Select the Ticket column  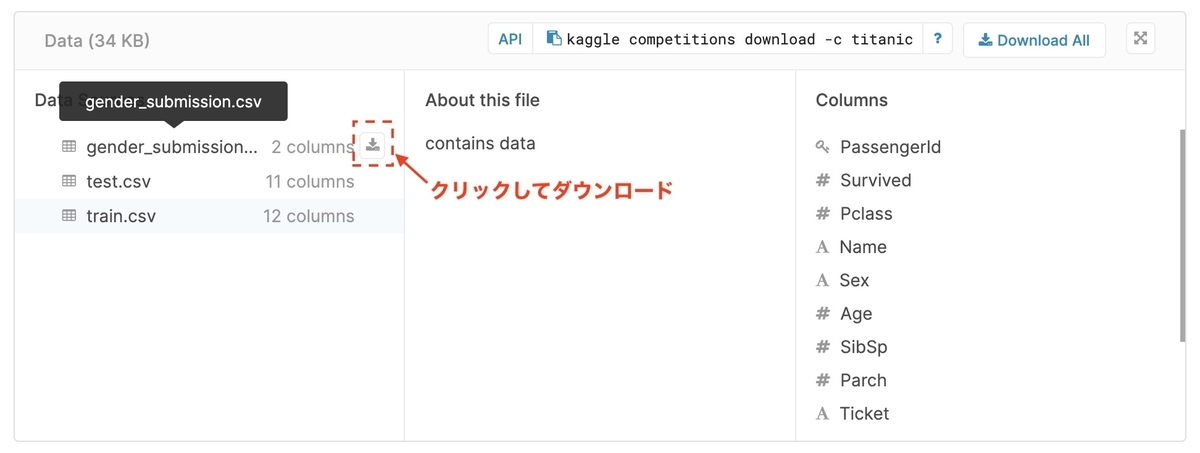[x=864, y=413]
